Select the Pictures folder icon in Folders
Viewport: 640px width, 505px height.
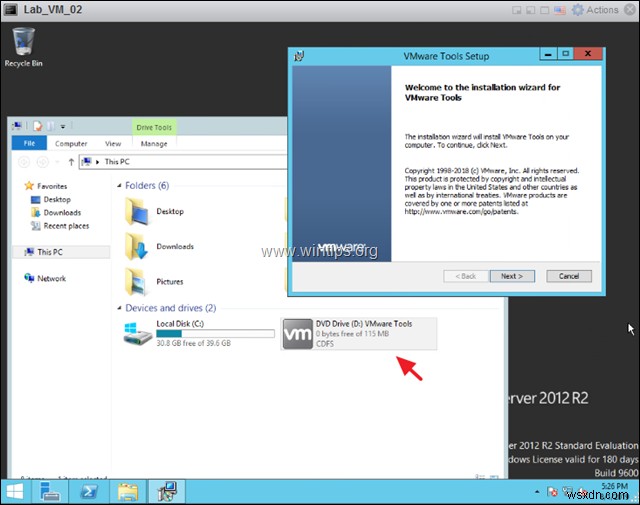(x=136, y=281)
